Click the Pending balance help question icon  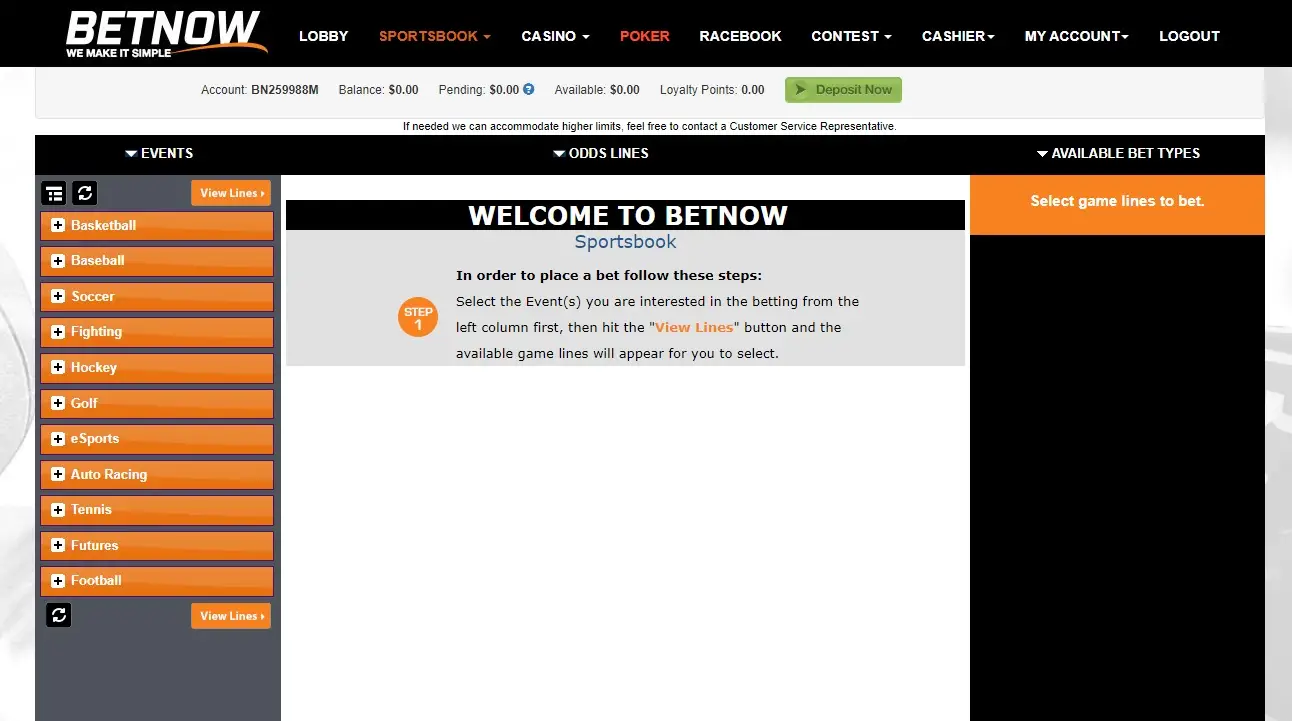(x=529, y=89)
